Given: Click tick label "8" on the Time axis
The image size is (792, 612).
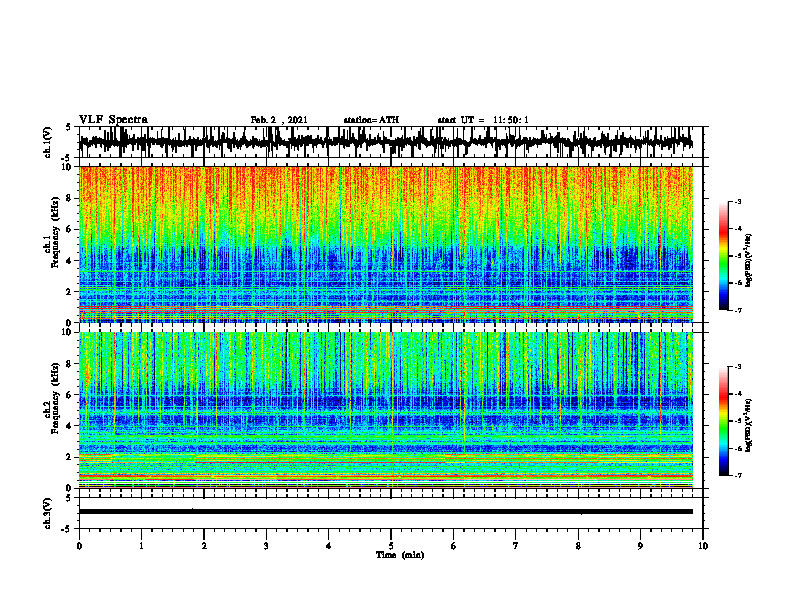Looking at the screenshot, I should click(x=578, y=546).
